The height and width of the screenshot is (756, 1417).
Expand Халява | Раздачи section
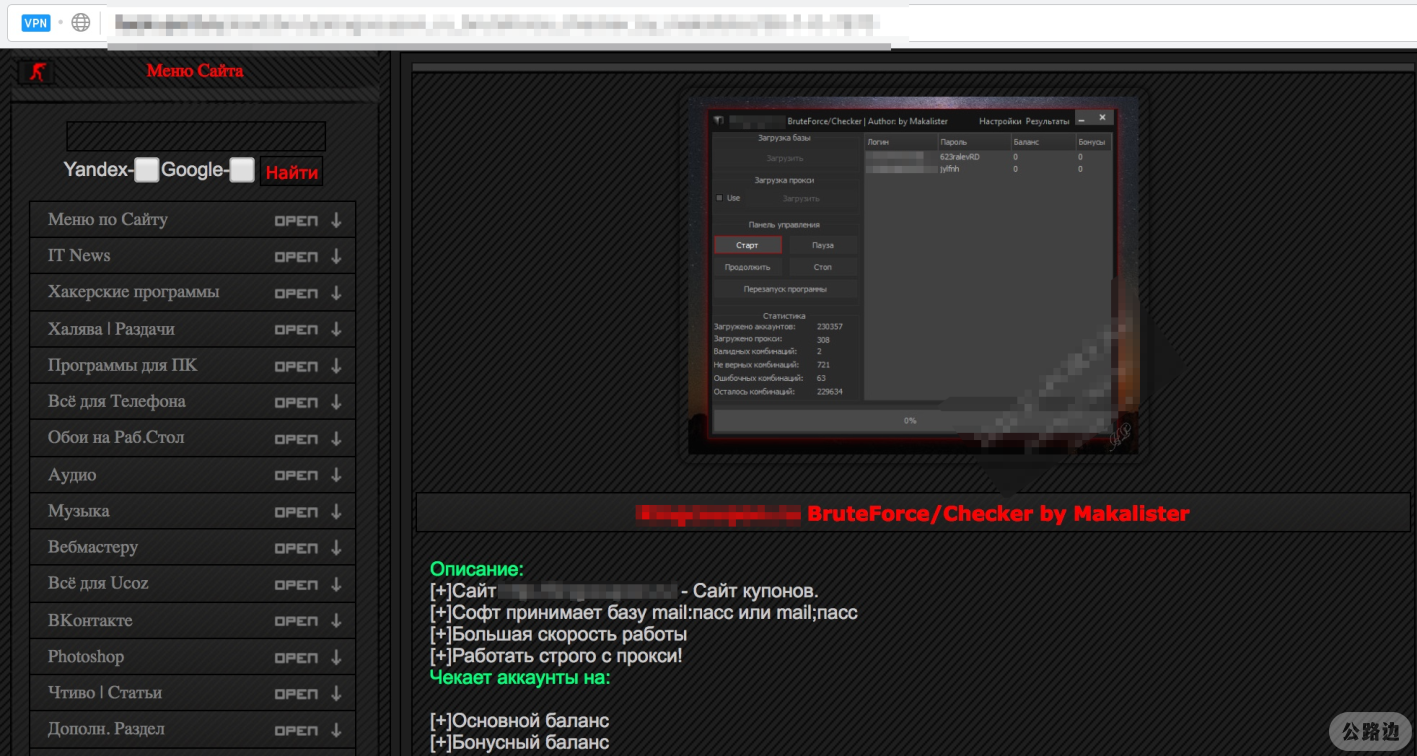[x=192, y=329]
